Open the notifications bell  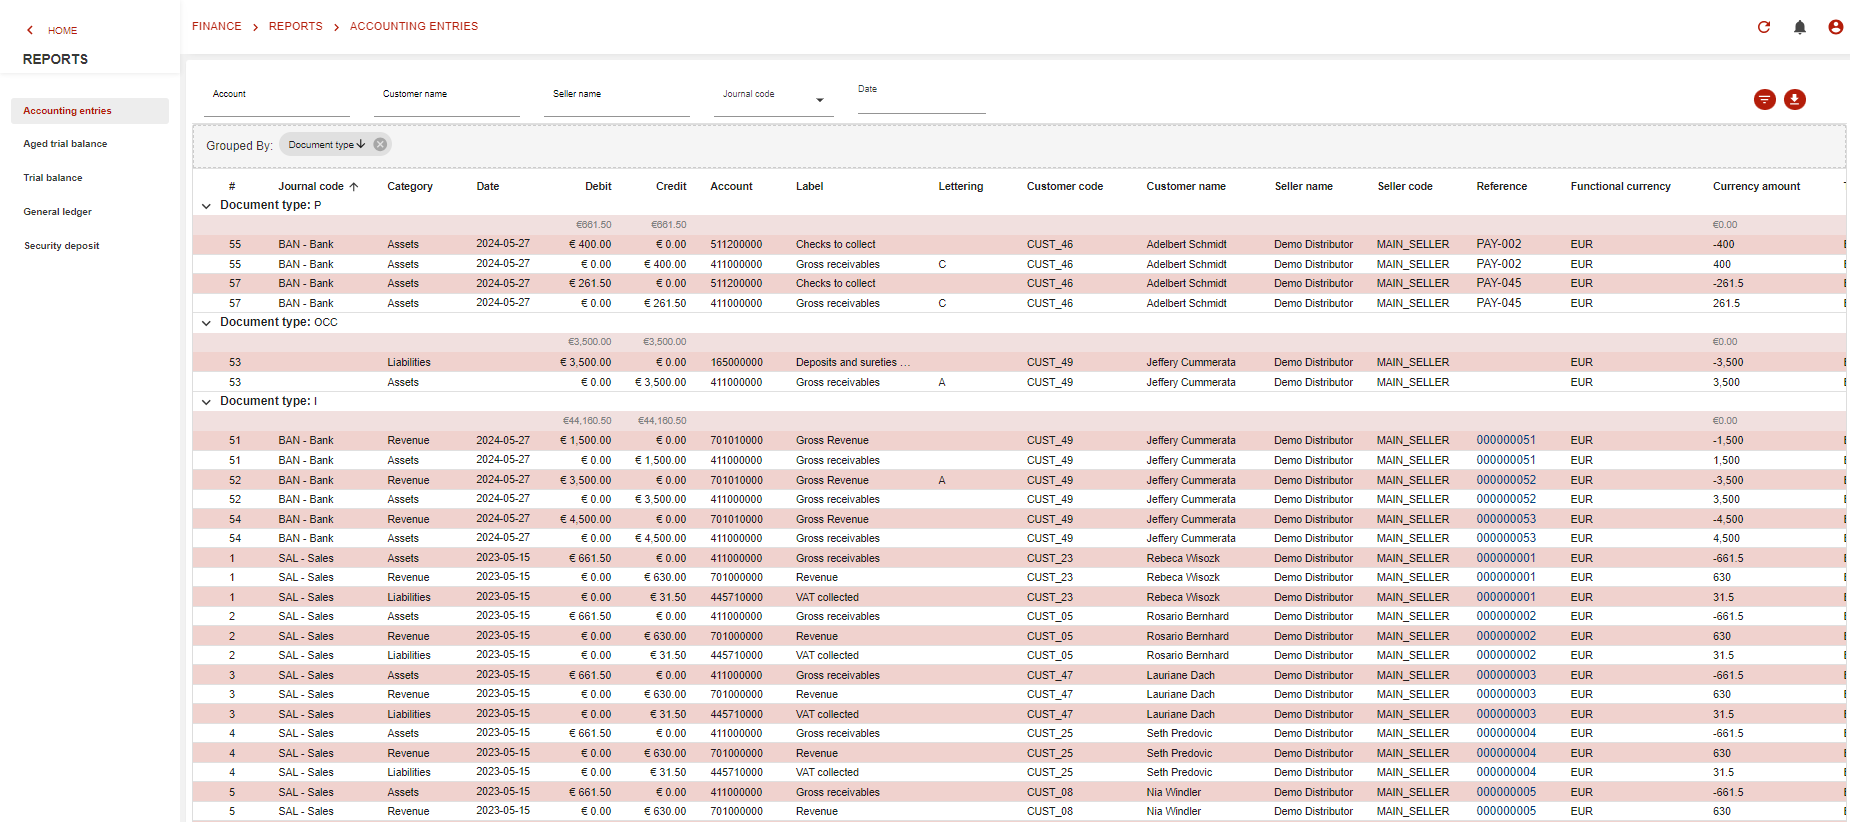point(1800,27)
